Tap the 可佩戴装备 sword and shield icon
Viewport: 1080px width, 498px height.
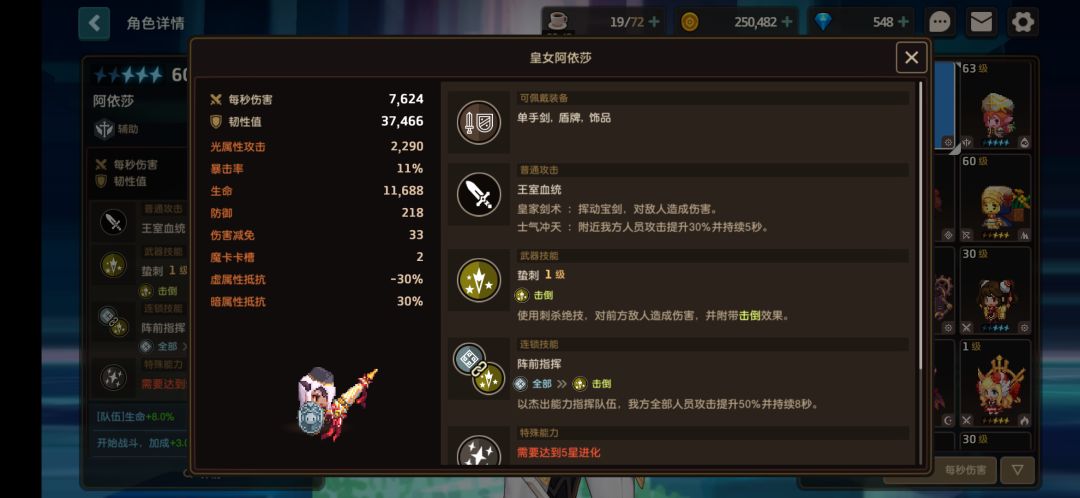point(479,122)
